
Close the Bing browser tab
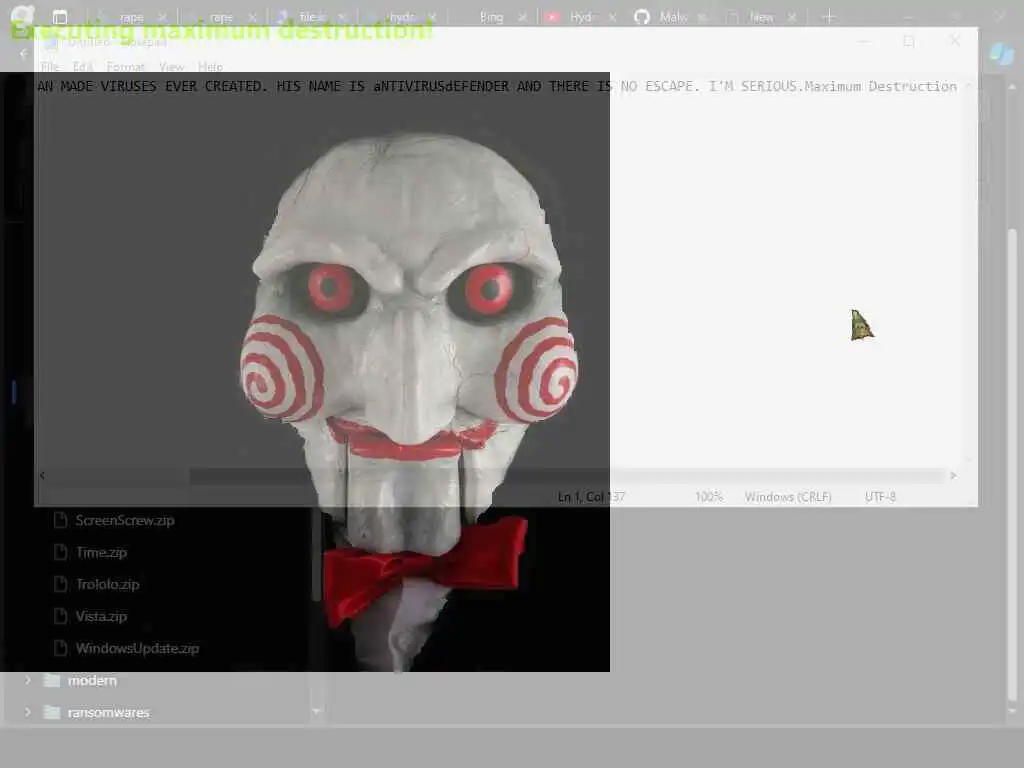point(522,18)
